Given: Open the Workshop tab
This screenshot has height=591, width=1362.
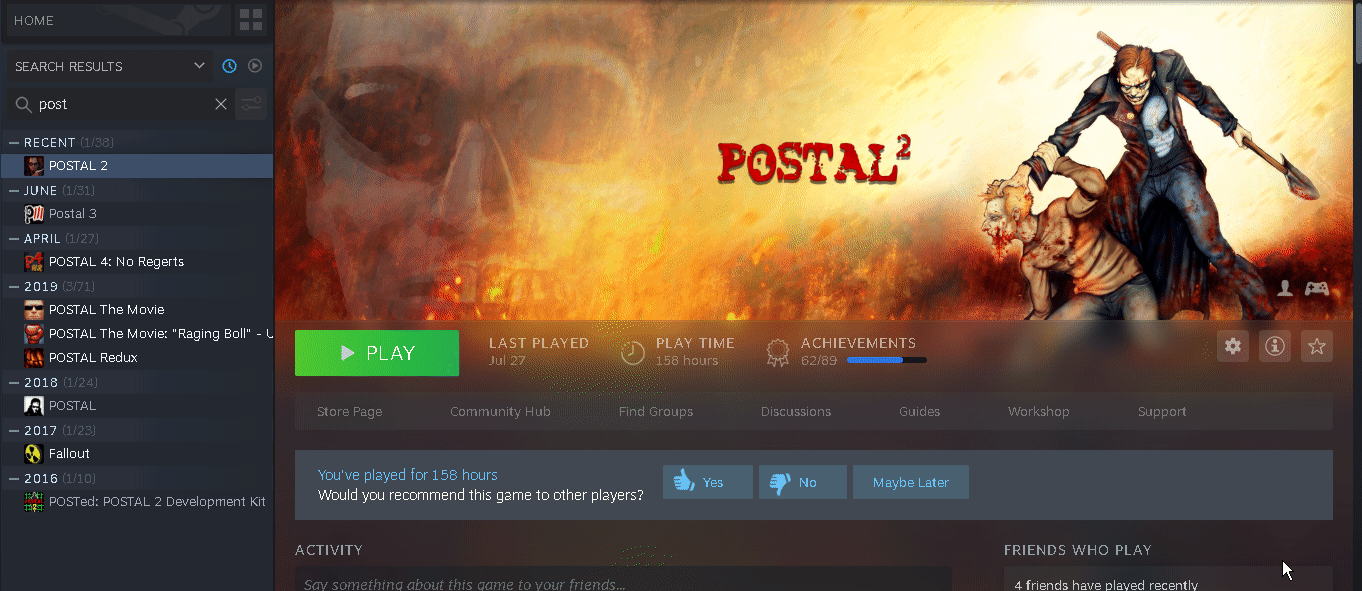Looking at the screenshot, I should (x=1038, y=411).
